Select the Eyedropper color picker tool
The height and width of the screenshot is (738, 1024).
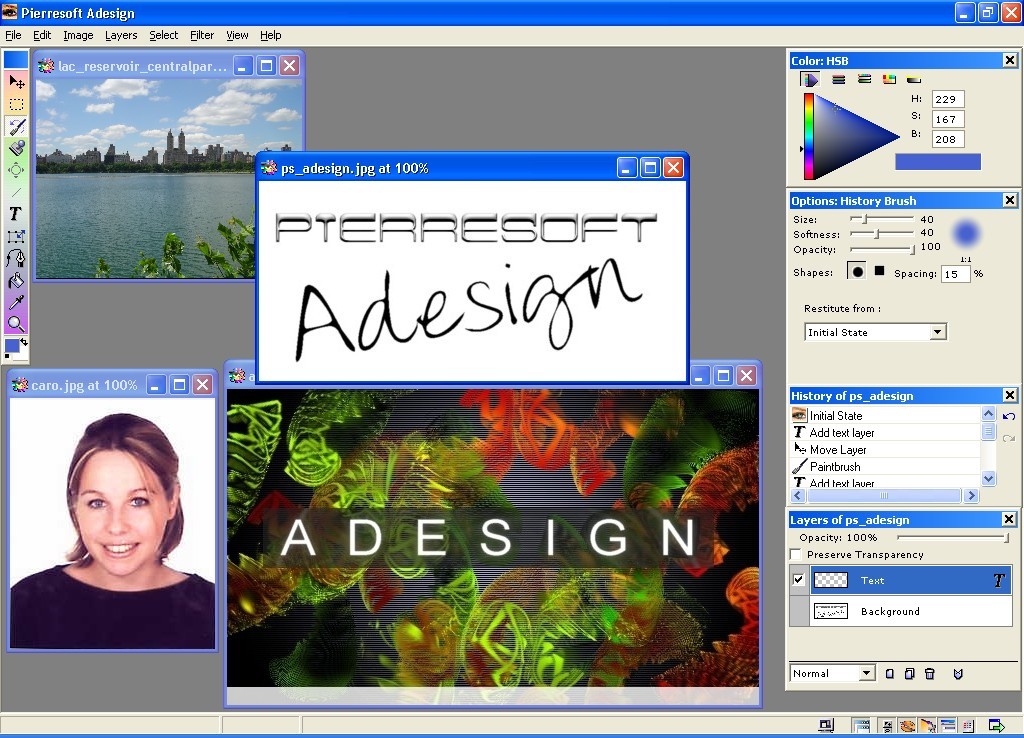coord(16,302)
